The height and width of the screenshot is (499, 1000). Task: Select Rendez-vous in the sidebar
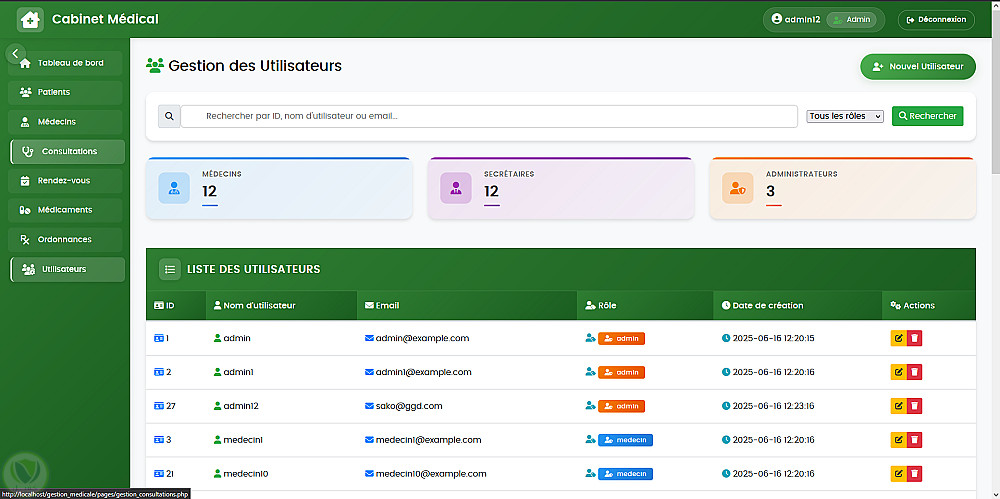pyautogui.click(x=67, y=181)
